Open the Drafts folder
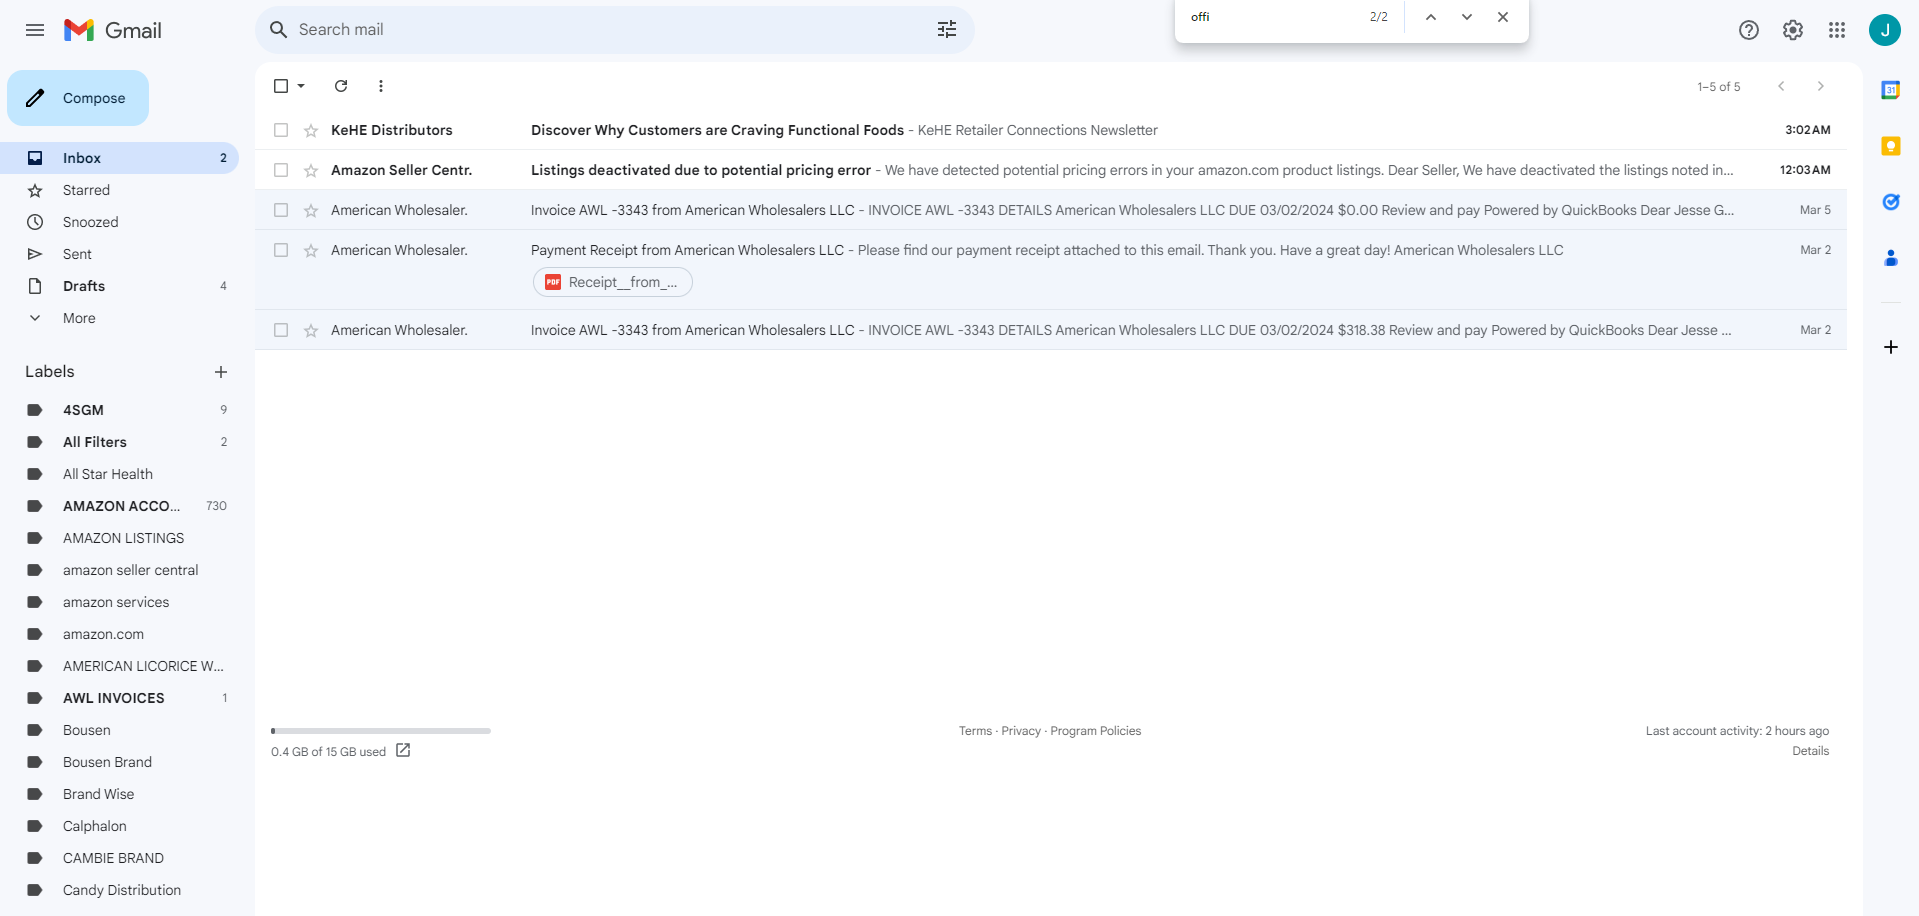This screenshot has height=916, width=1919. pos(120,286)
